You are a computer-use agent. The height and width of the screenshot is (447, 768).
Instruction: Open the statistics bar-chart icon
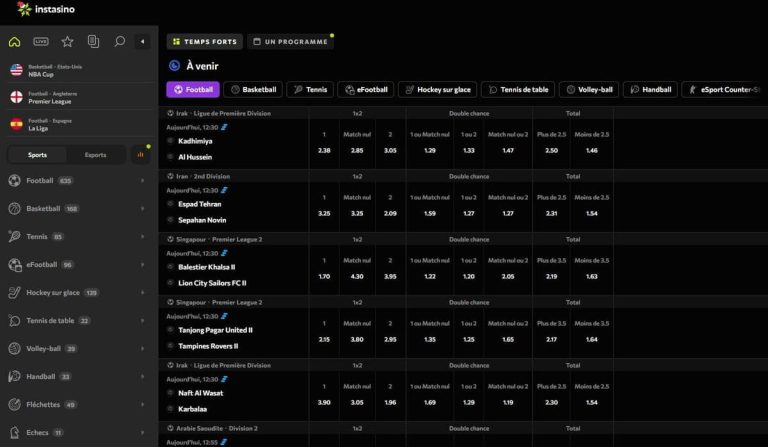(x=141, y=155)
